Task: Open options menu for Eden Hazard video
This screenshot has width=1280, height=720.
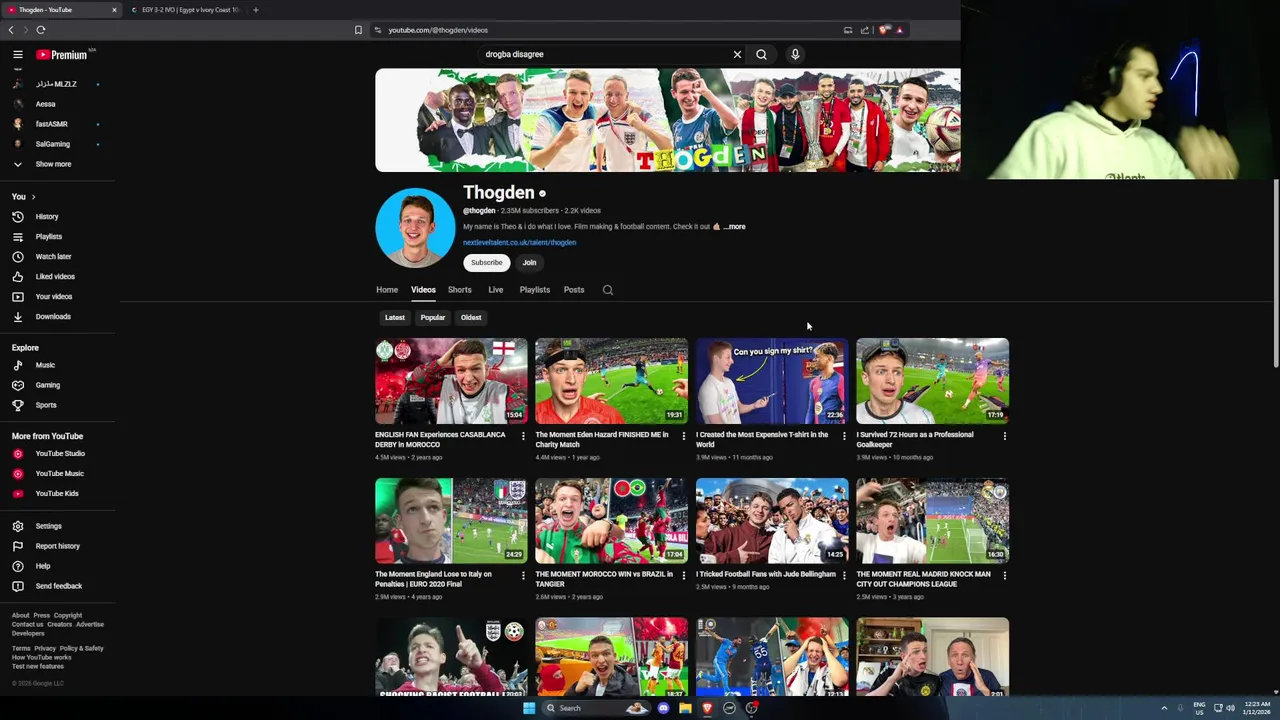Action: coord(684,436)
